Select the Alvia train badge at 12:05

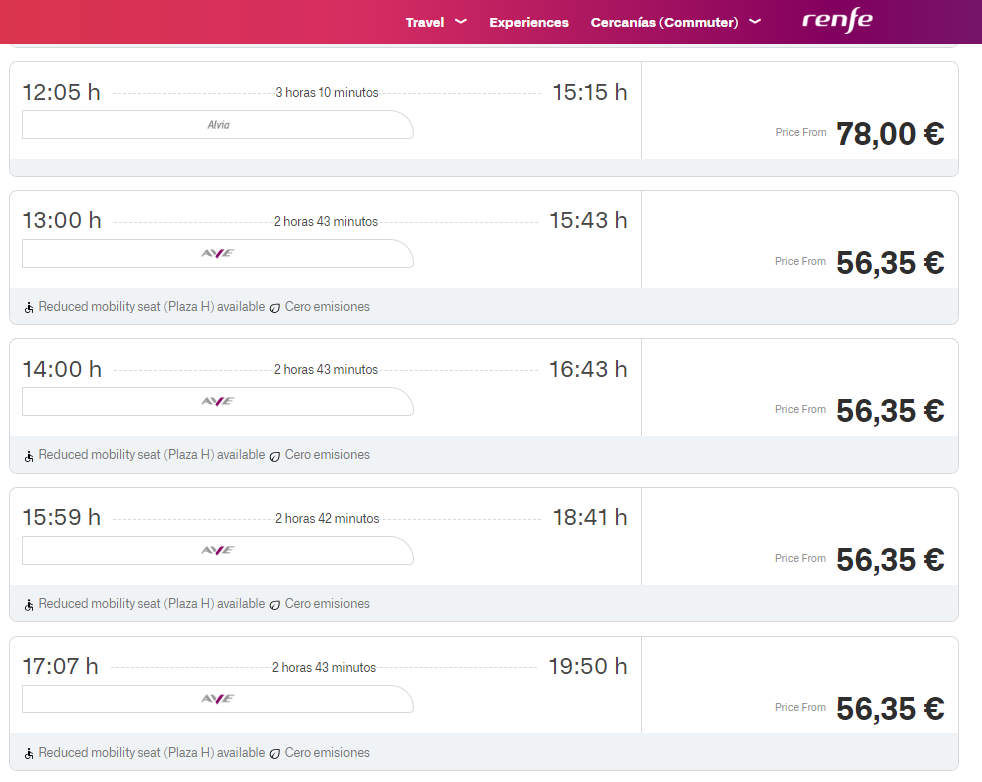tap(218, 125)
